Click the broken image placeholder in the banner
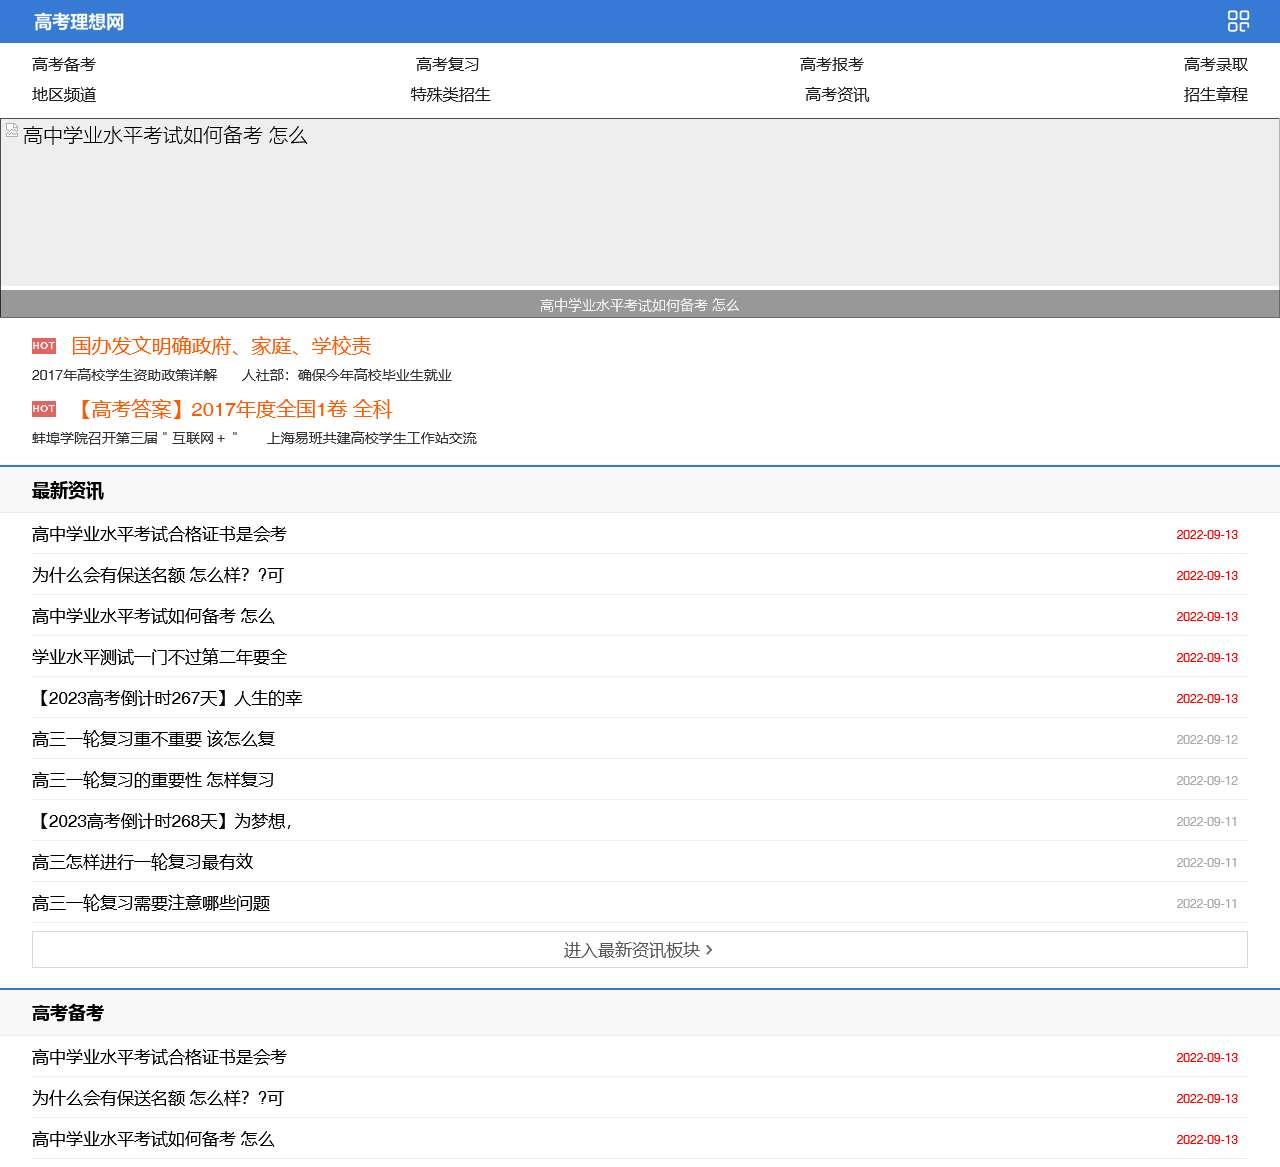This screenshot has width=1280, height=1167. pyautogui.click(x=12, y=128)
